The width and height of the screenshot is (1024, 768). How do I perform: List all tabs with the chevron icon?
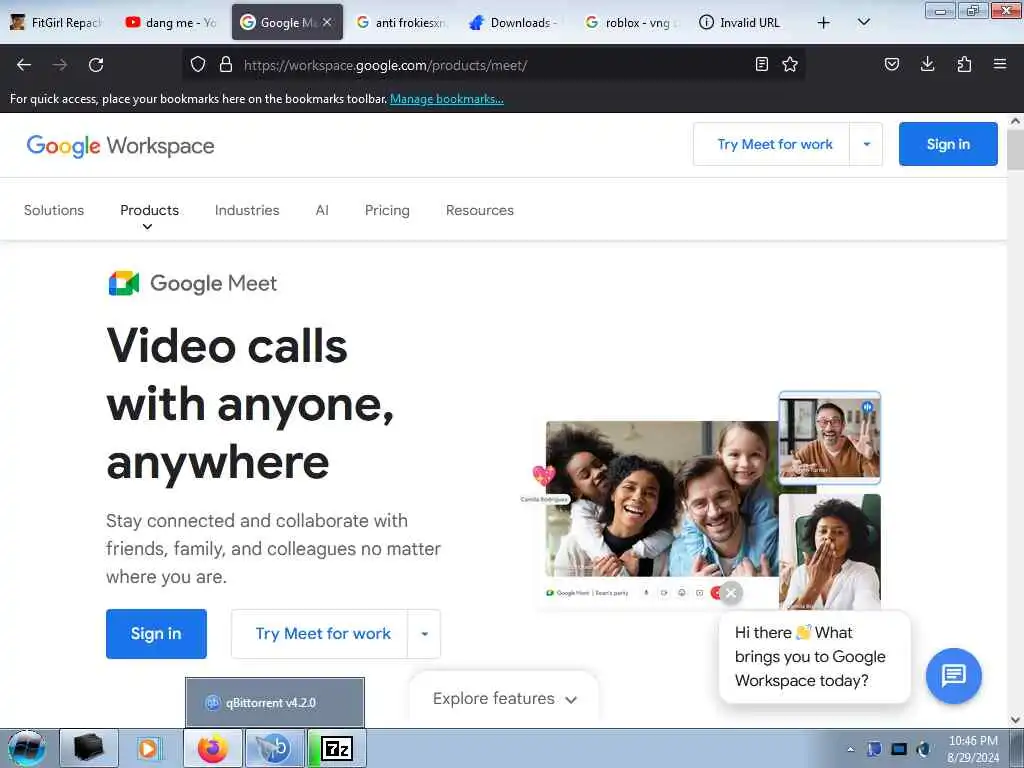tap(863, 22)
